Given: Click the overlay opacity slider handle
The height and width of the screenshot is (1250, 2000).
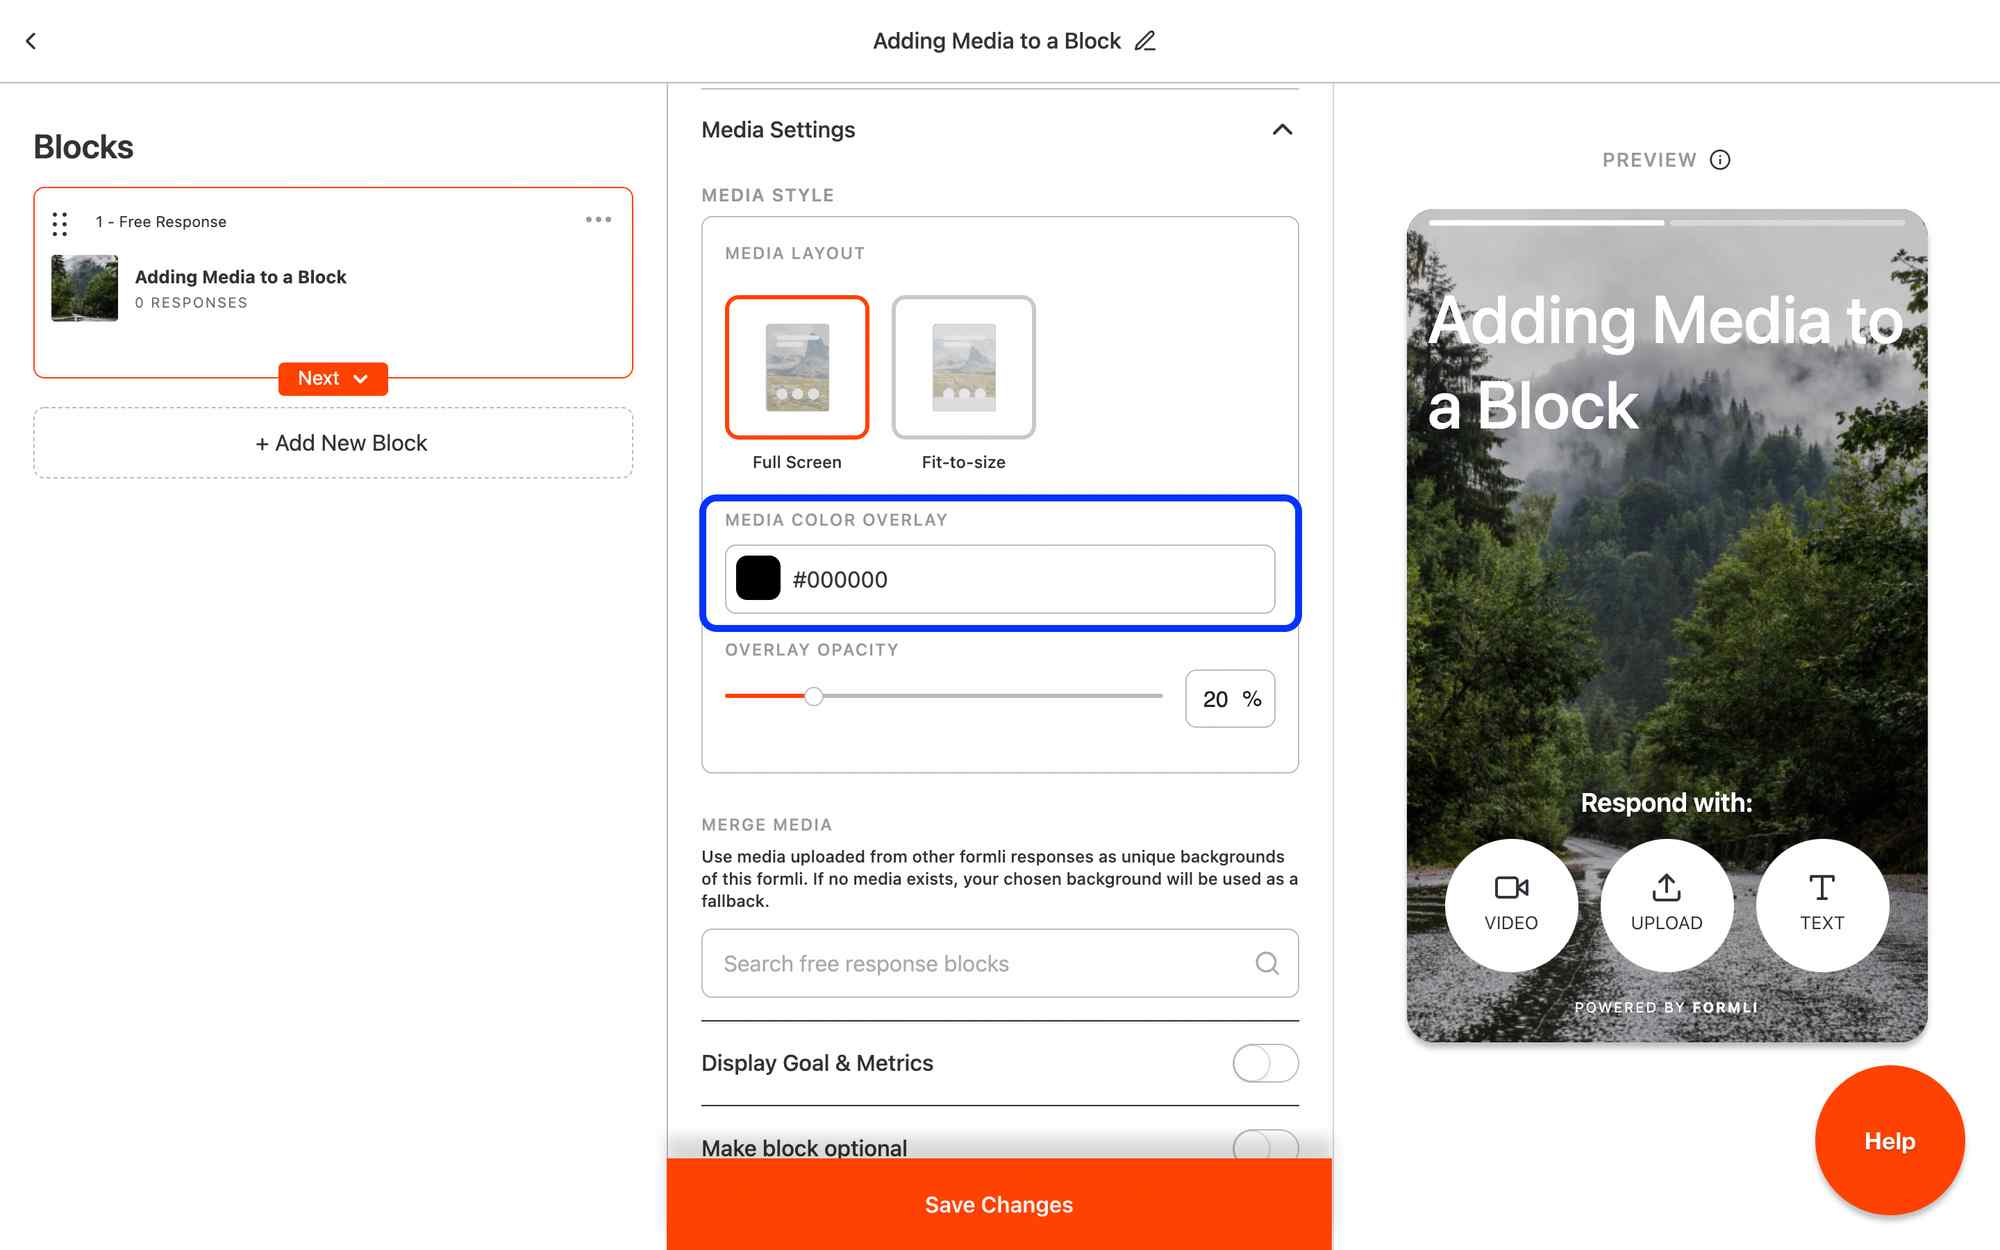Looking at the screenshot, I should tap(814, 696).
